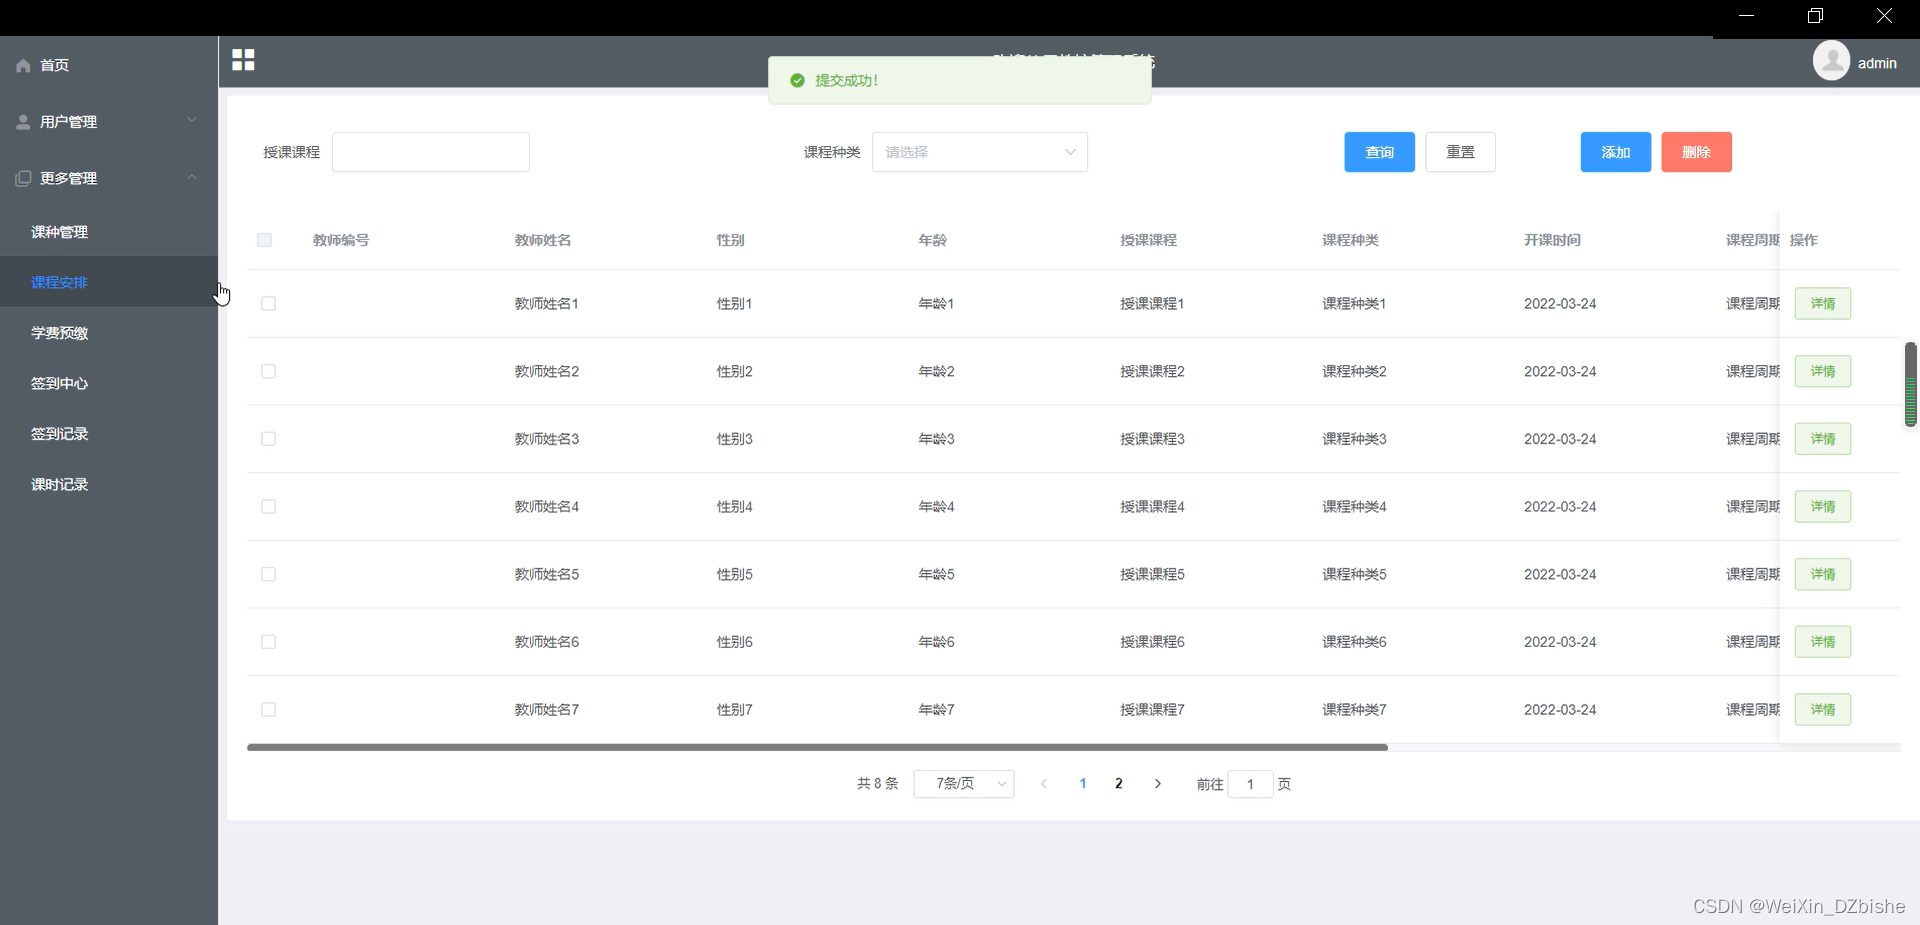
Task: Click the home icon beside 首页
Action: tap(23, 65)
